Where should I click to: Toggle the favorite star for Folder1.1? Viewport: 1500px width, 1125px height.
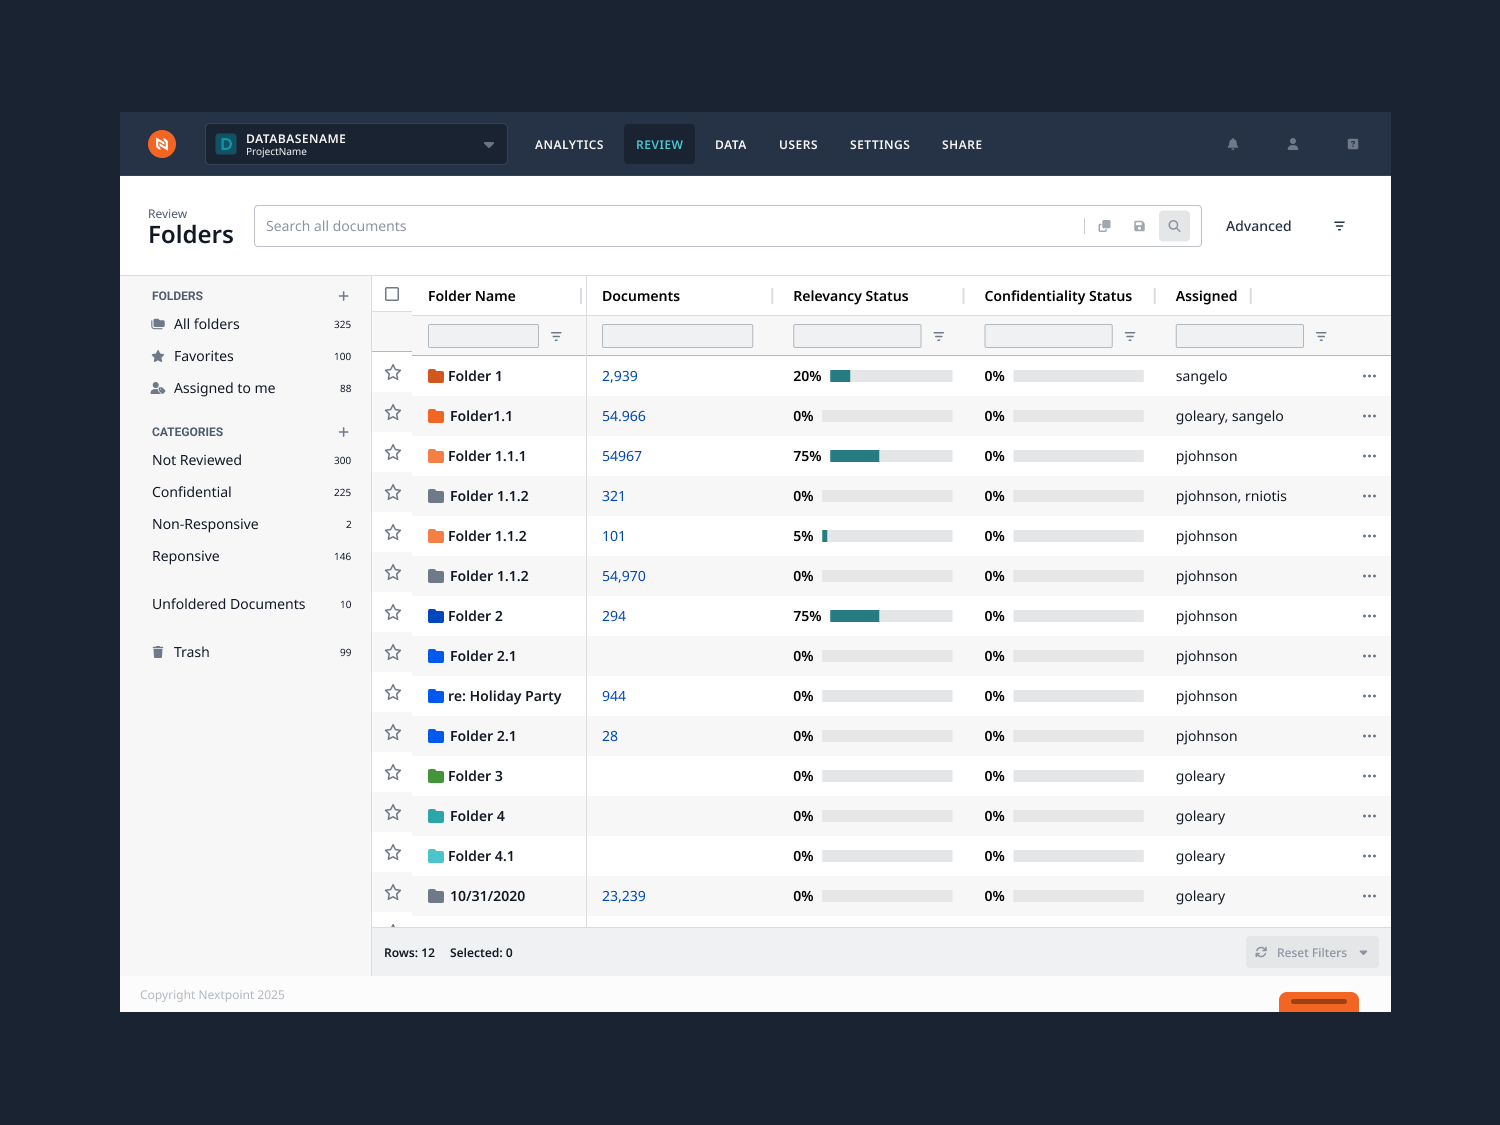(x=393, y=413)
